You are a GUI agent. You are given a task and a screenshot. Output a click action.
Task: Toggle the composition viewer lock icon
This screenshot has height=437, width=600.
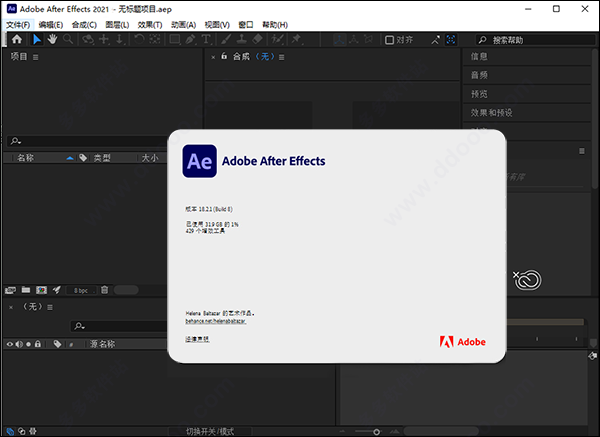click(224, 57)
